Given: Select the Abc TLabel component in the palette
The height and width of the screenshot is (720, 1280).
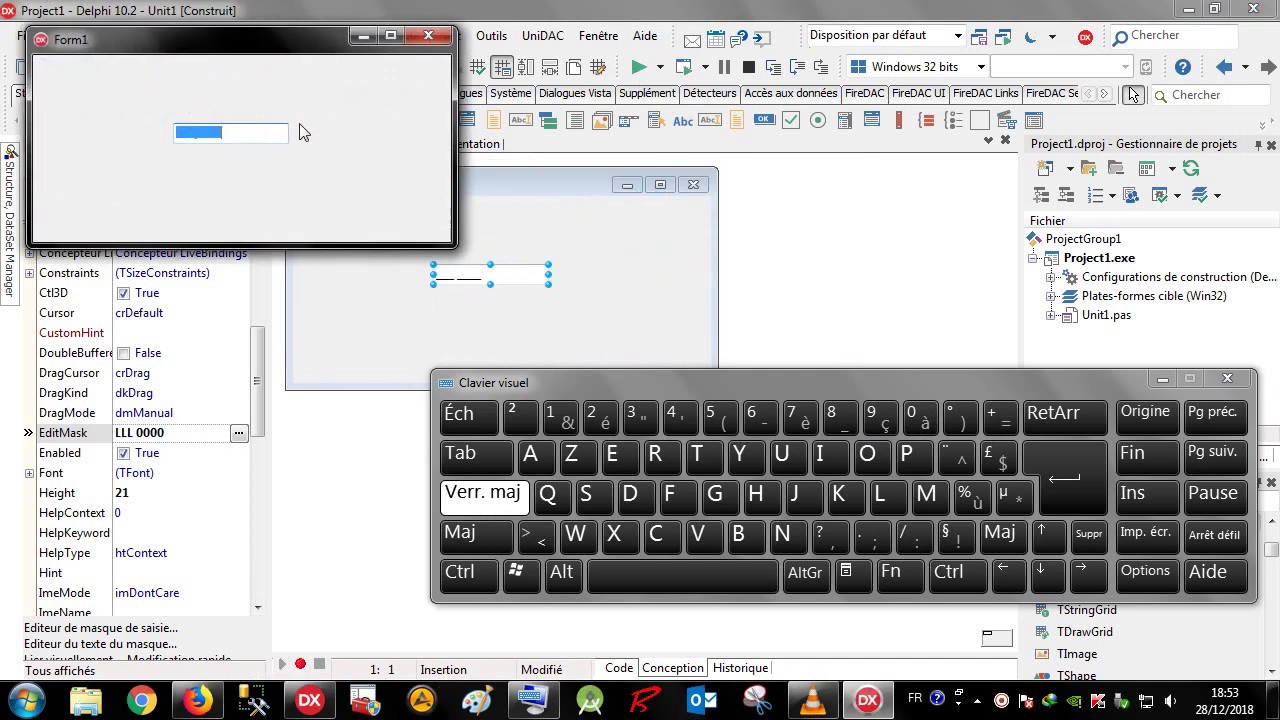Looking at the screenshot, I should click(683, 120).
